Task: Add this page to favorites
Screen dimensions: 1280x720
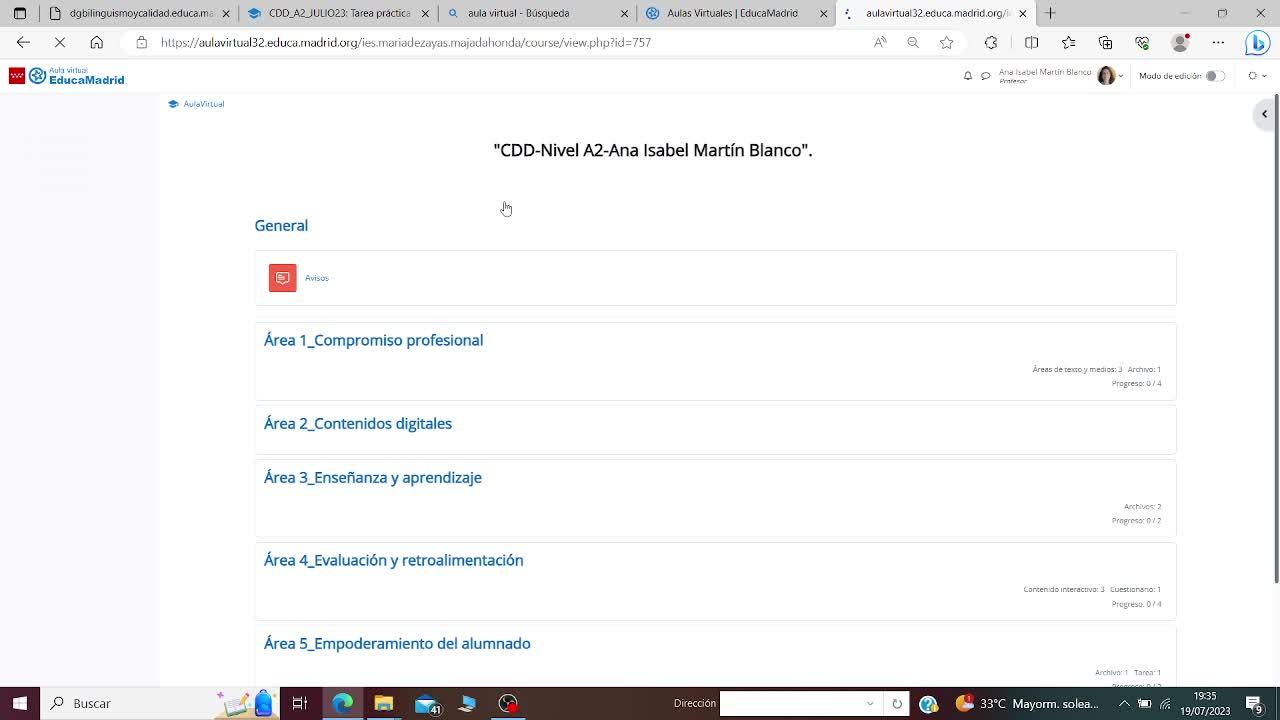Action: (x=946, y=42)
